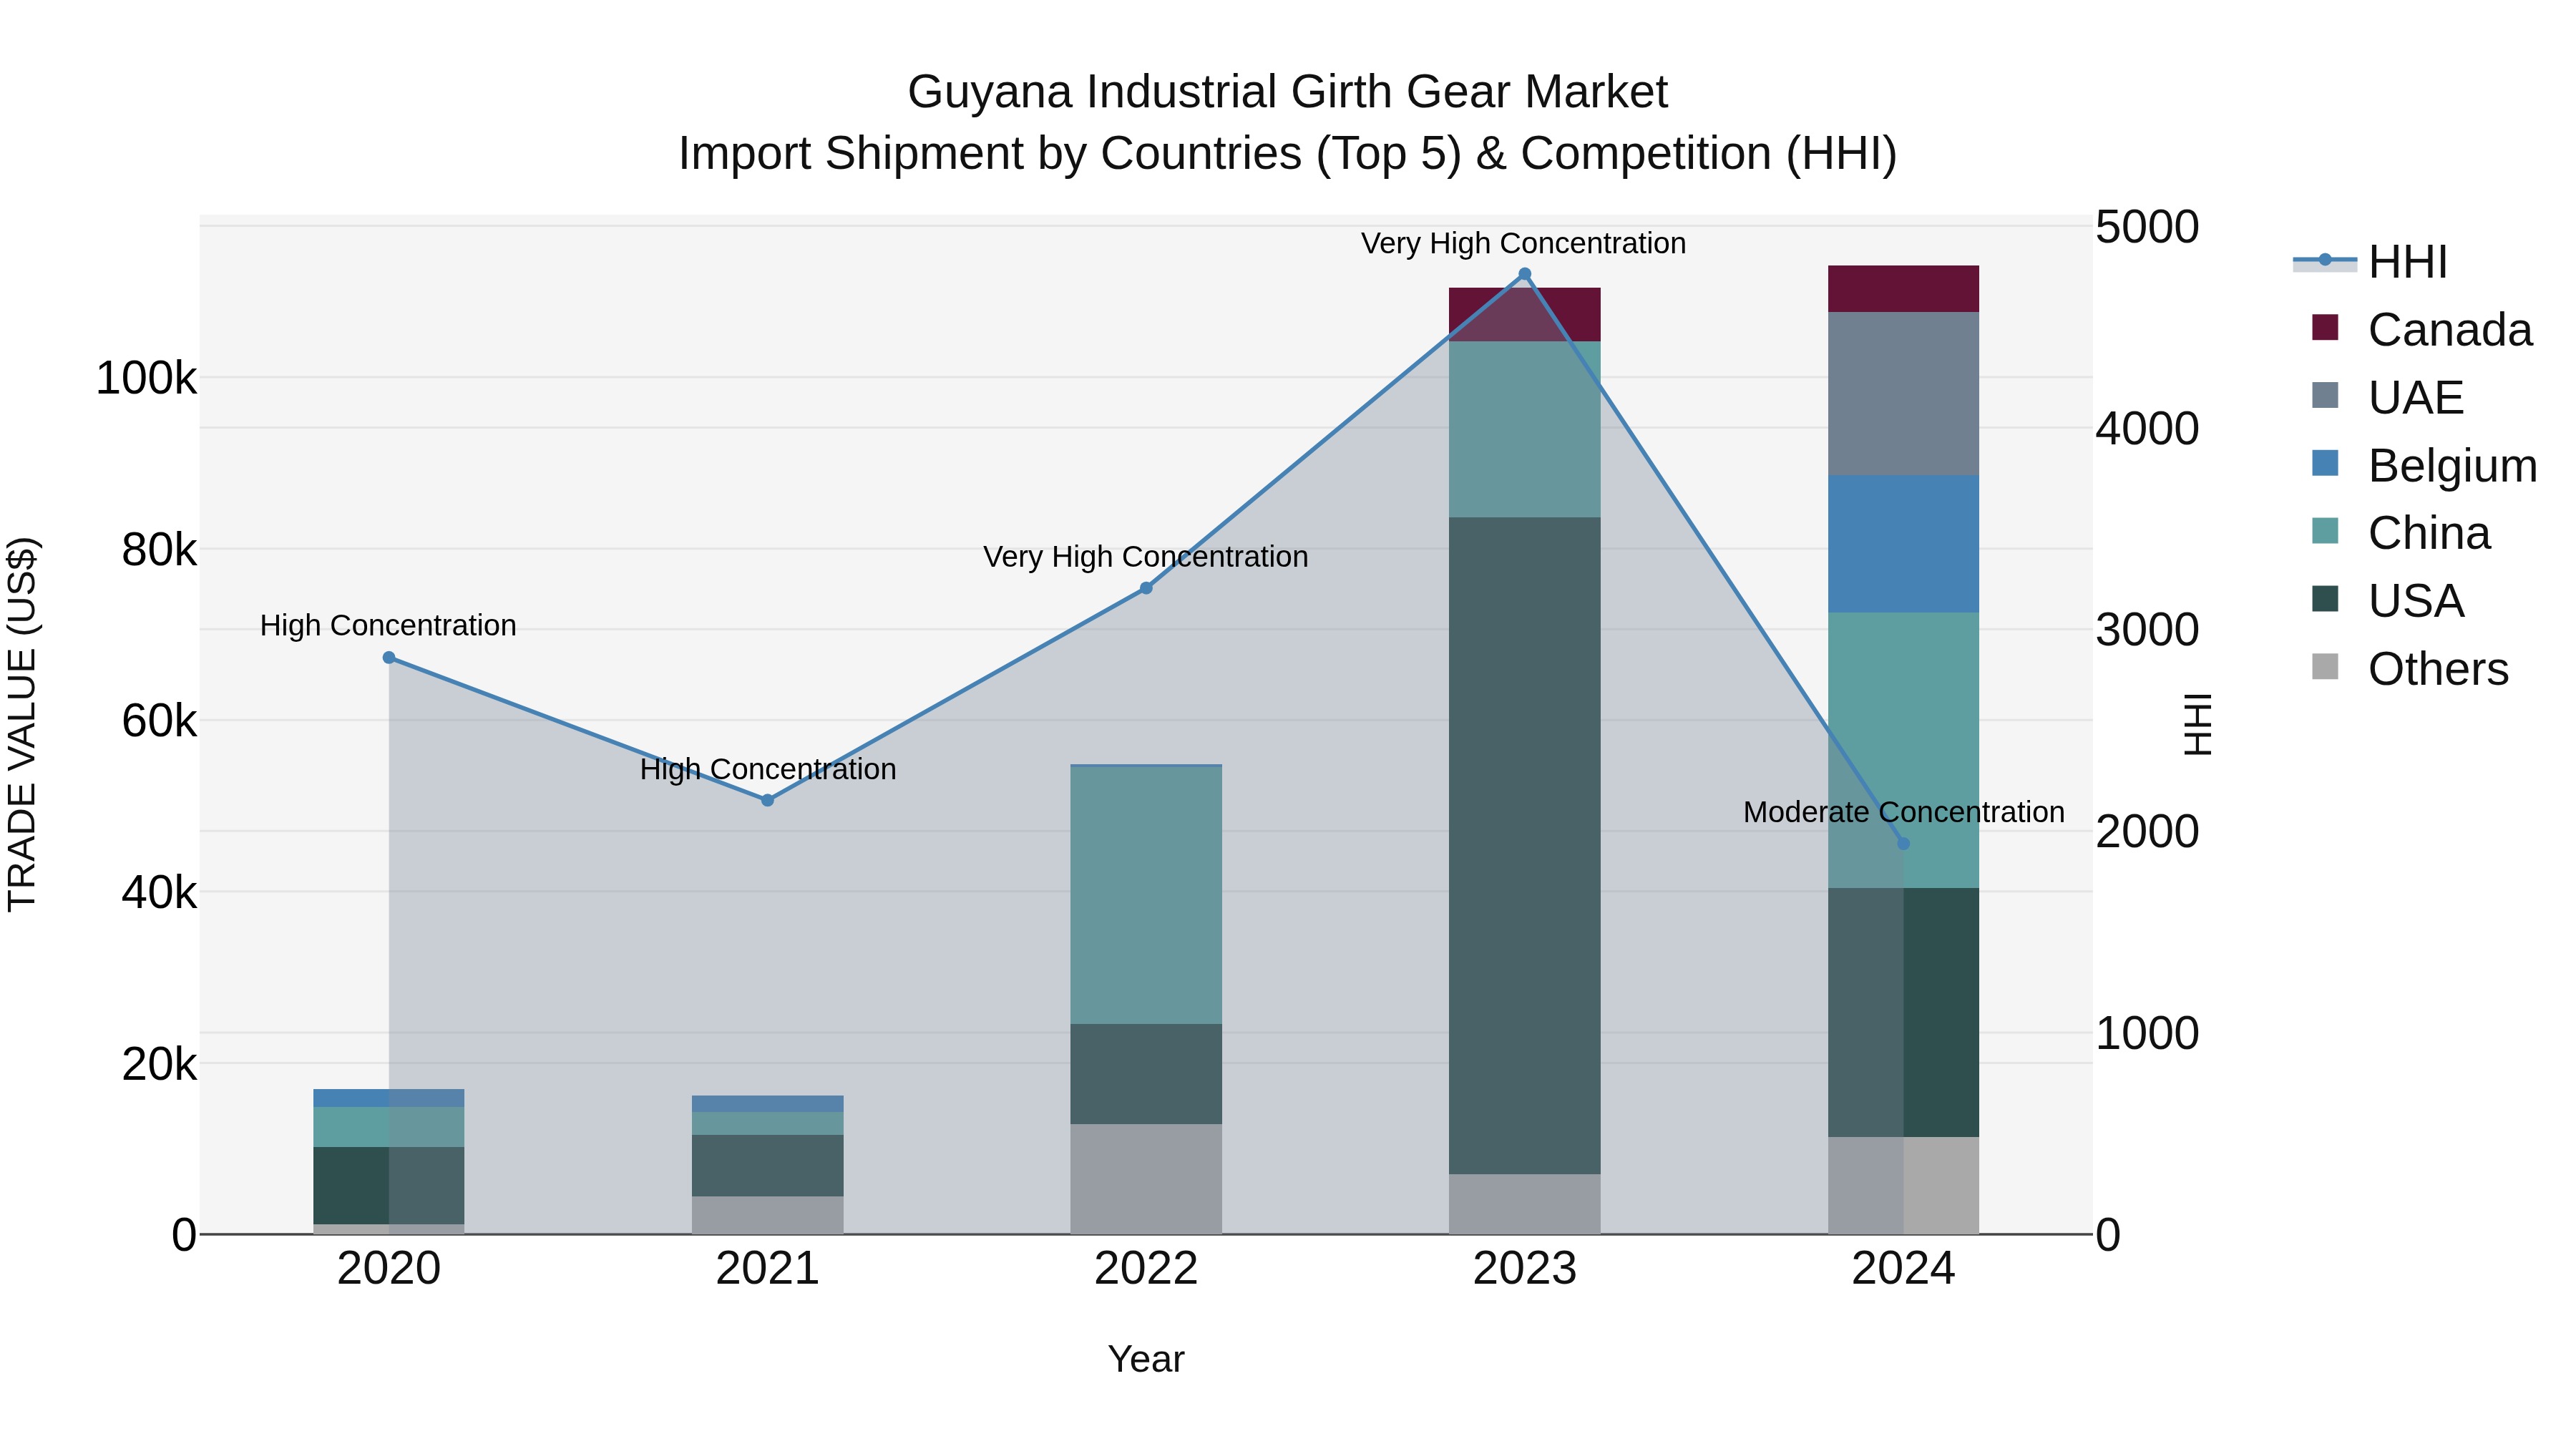Viewport: 2576px width, 1449px height.
Task: Click the USA segment of 2021 bar
Action: click(x=767, y=1166)
